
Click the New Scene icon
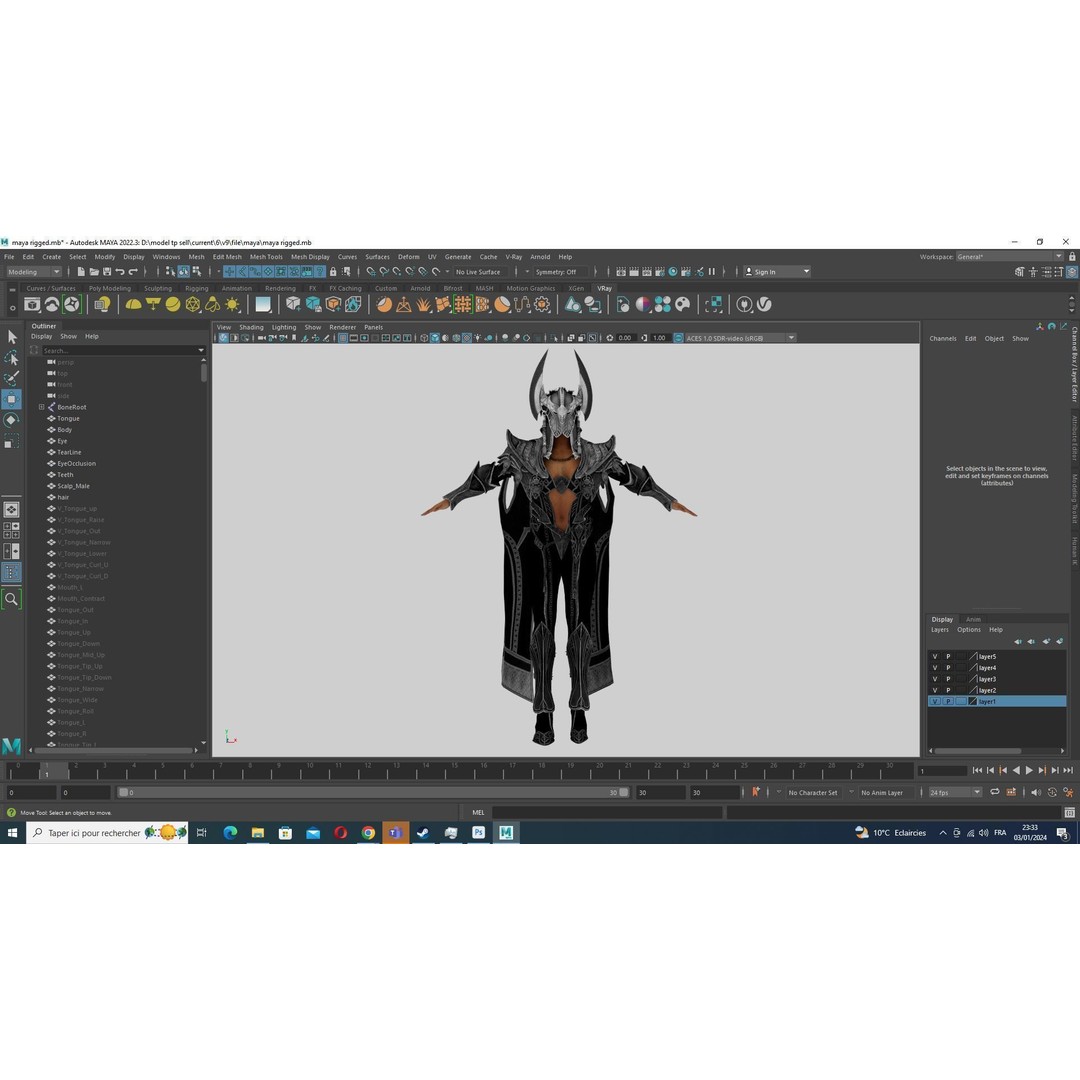tap(81, 271)
